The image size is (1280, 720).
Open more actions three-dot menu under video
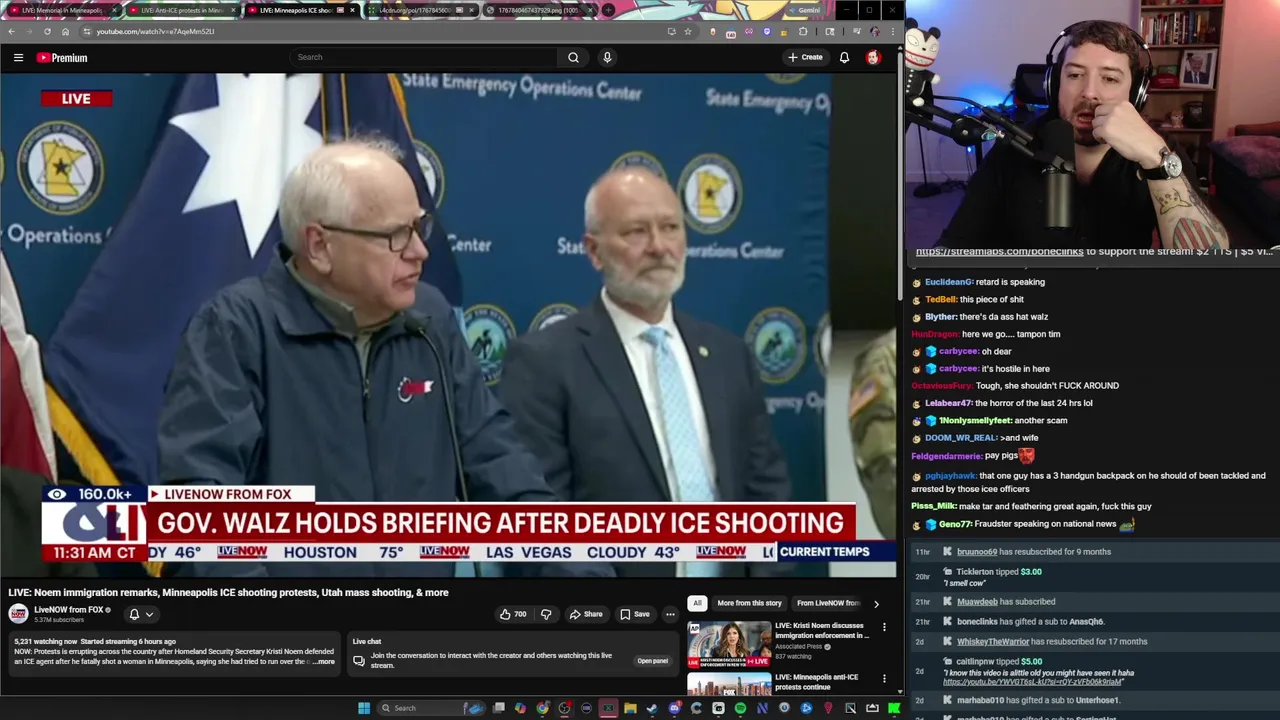[670, 614]
